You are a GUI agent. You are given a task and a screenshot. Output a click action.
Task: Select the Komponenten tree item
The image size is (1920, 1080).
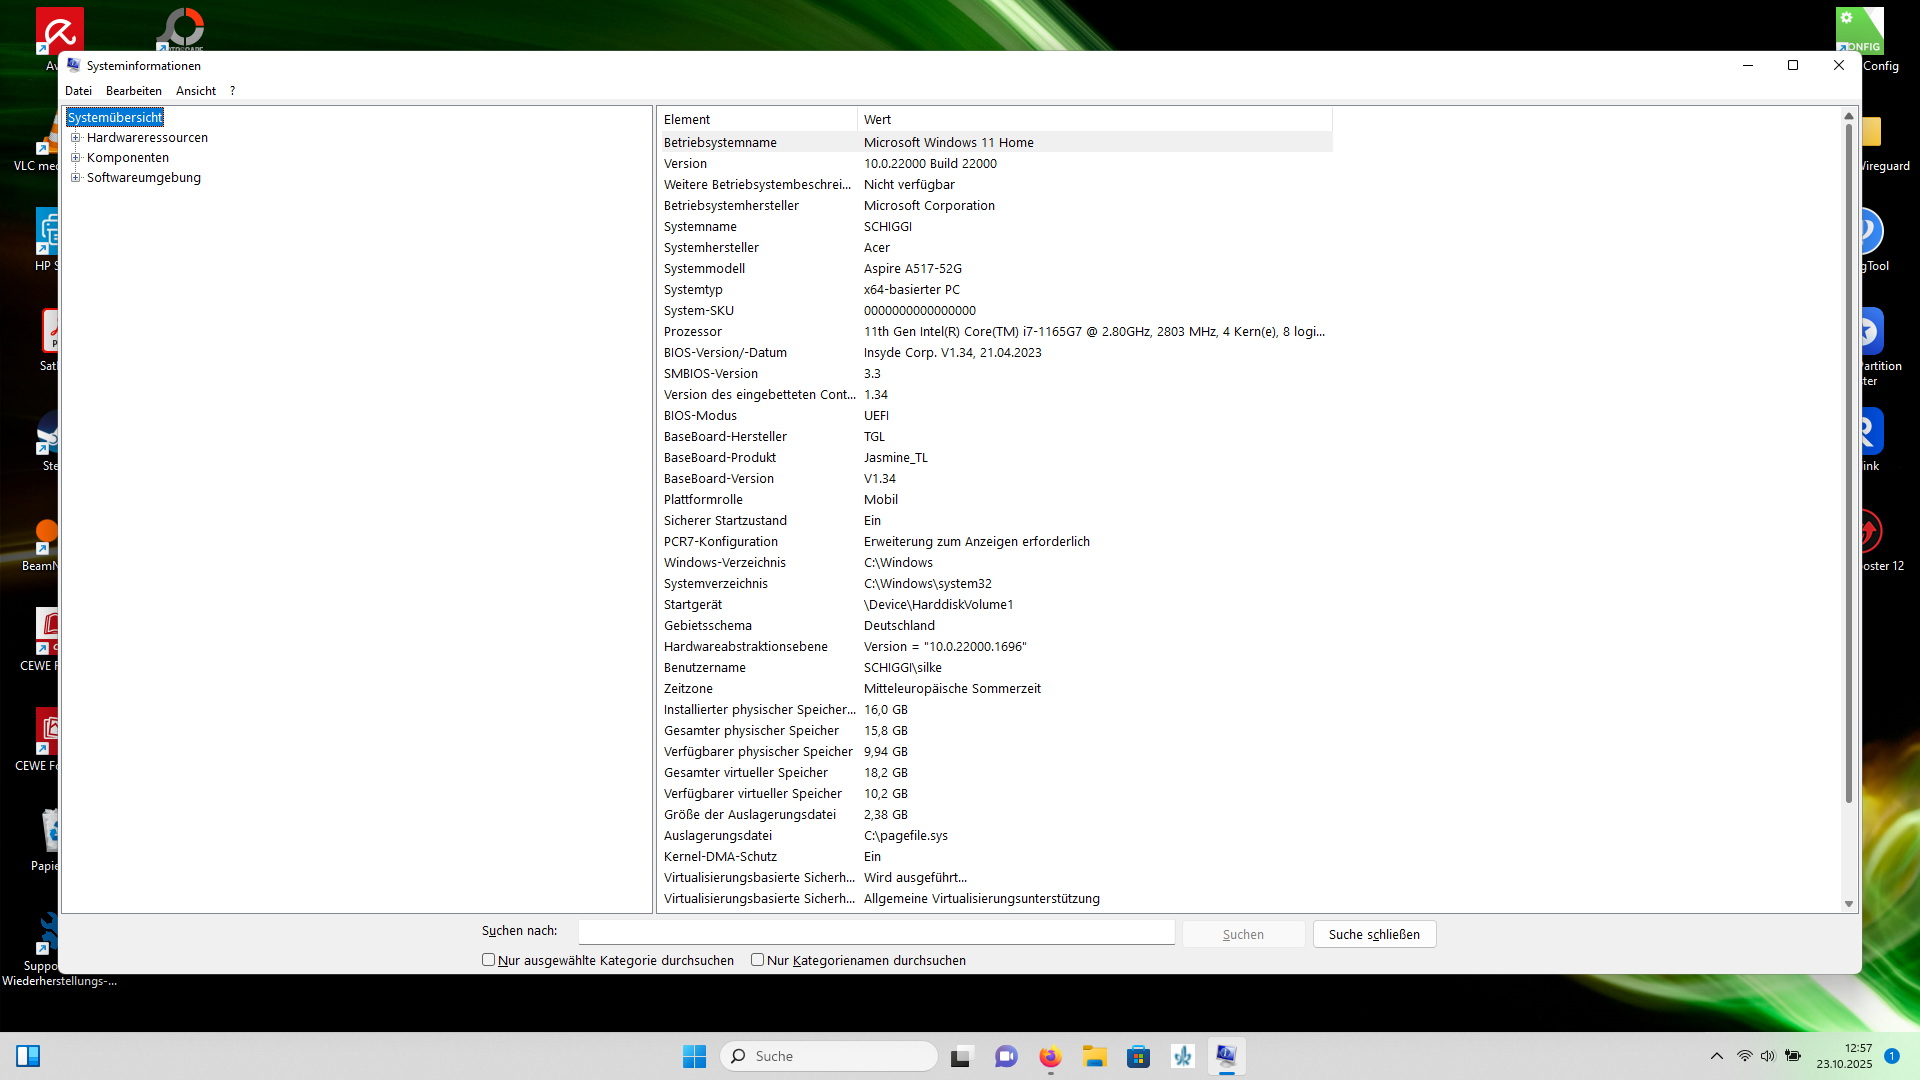point(128,158)
